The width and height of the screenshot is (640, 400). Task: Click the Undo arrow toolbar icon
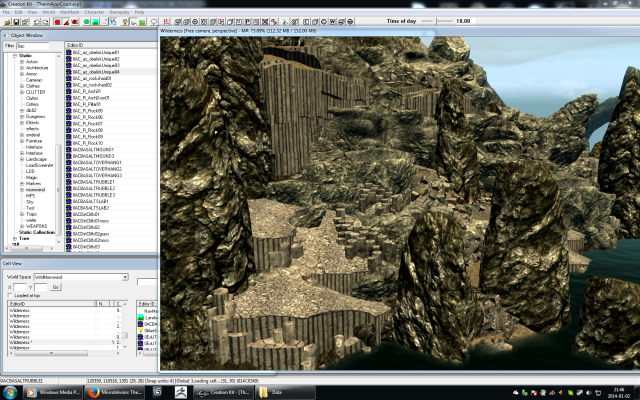37,21
